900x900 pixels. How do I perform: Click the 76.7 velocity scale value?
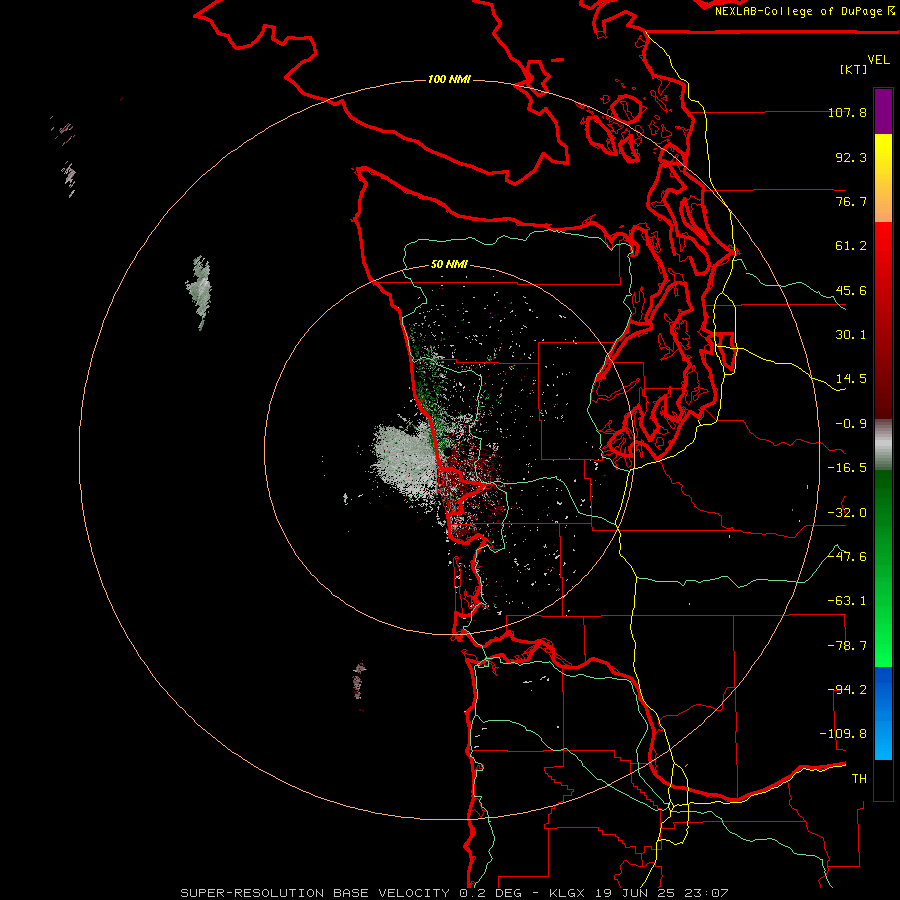point(851,201)
